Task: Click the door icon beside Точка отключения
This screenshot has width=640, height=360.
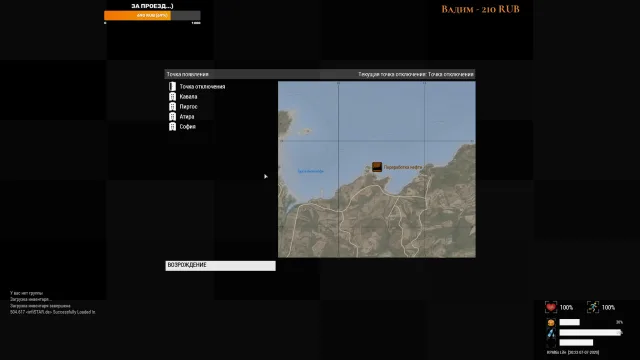Action: (172, 87)
